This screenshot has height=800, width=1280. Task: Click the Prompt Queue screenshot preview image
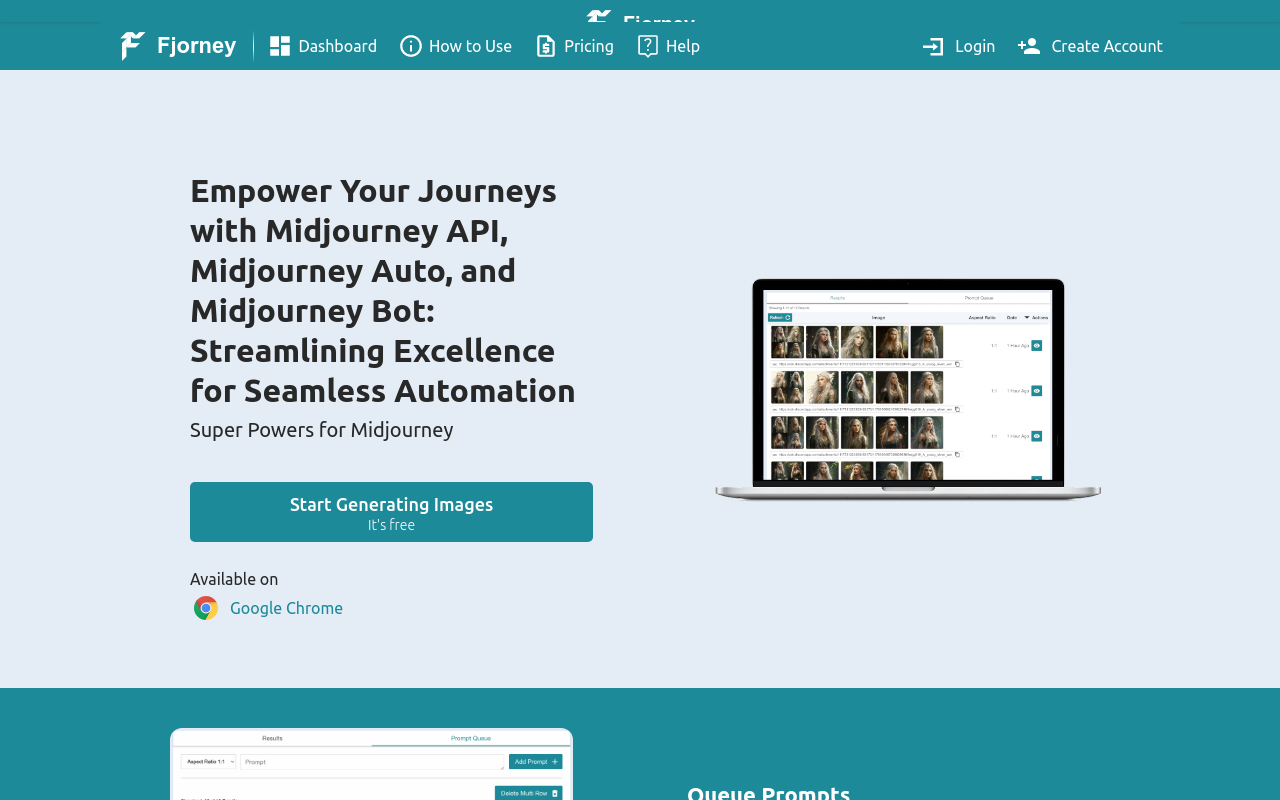[371, 764]
